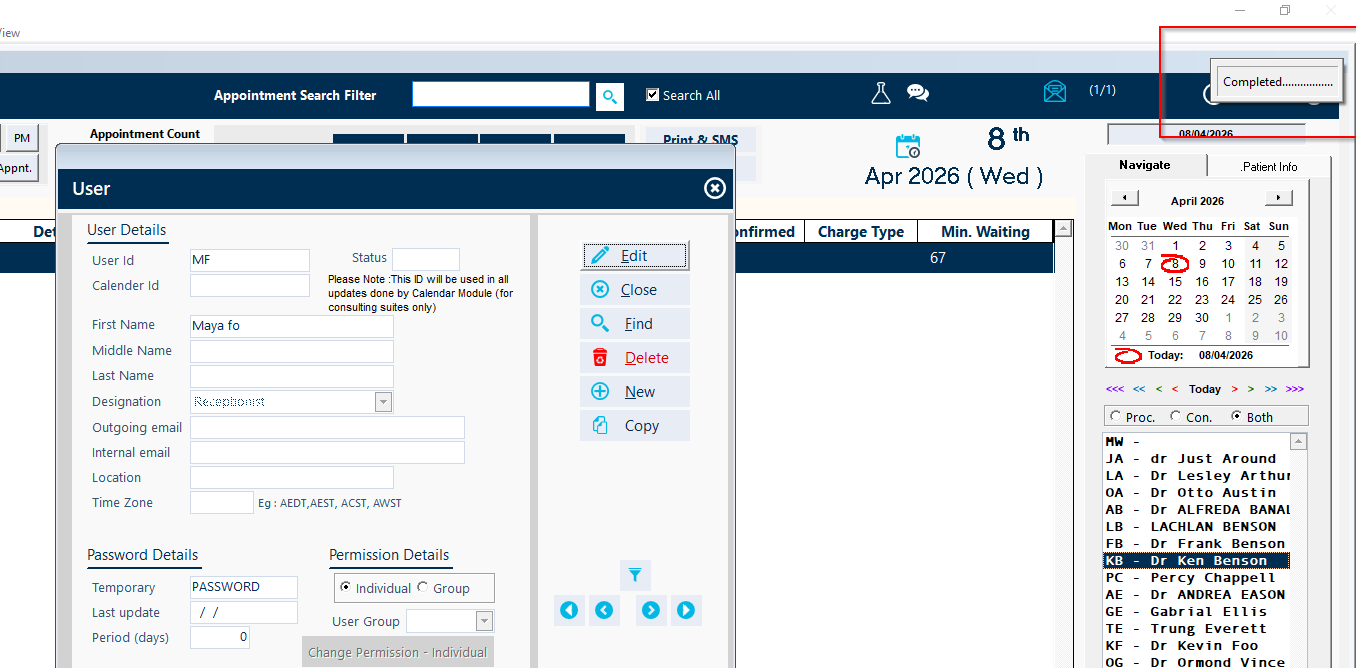1356x668 pixels.
Task: Click the calendar clock icon beside date
Action: coord(907,146)
